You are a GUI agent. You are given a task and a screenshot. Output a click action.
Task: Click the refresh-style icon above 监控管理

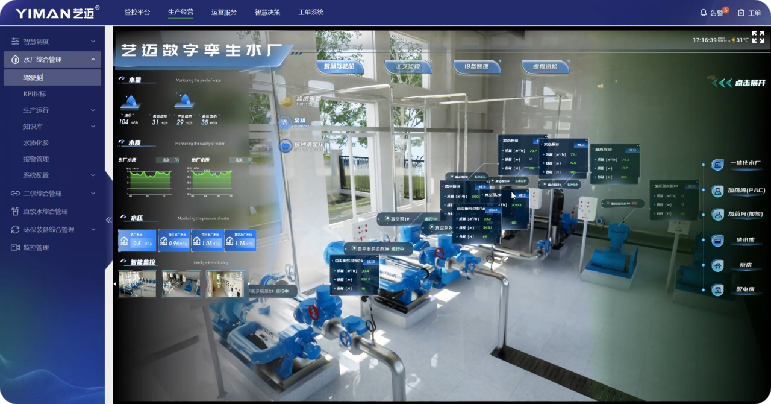[x=15, y=230]
